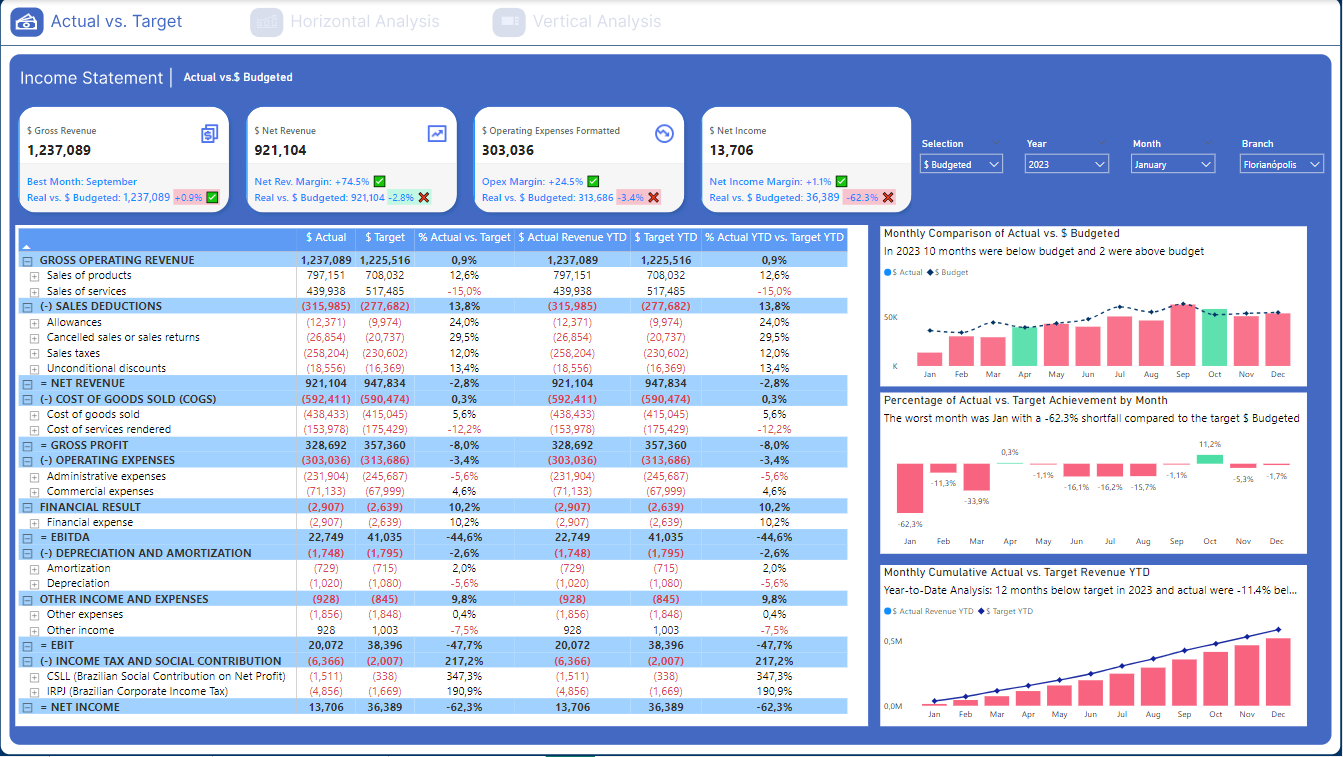Expand the Sales taxes row
The height and width of the screenshot is (757, 1343).
(34, 353)
